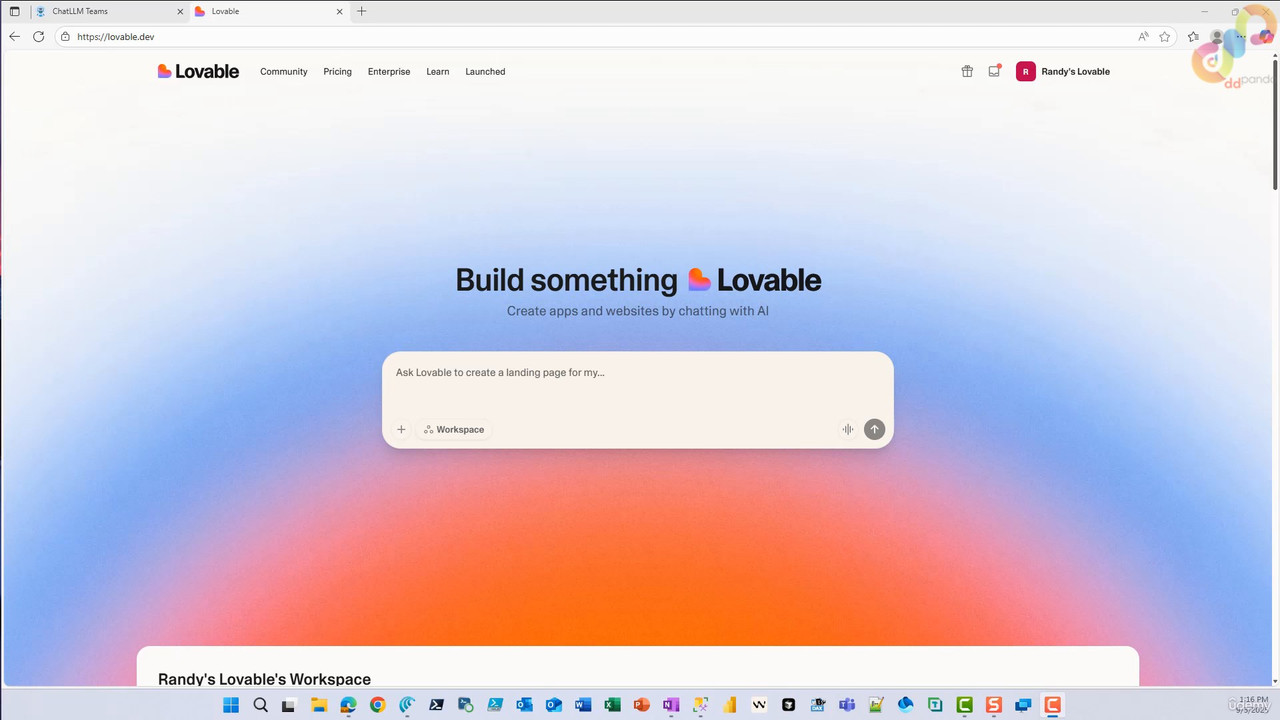Click the Randy's Lovable's Workspace heading
1280x720 pixels.
[x=264, y=679]
